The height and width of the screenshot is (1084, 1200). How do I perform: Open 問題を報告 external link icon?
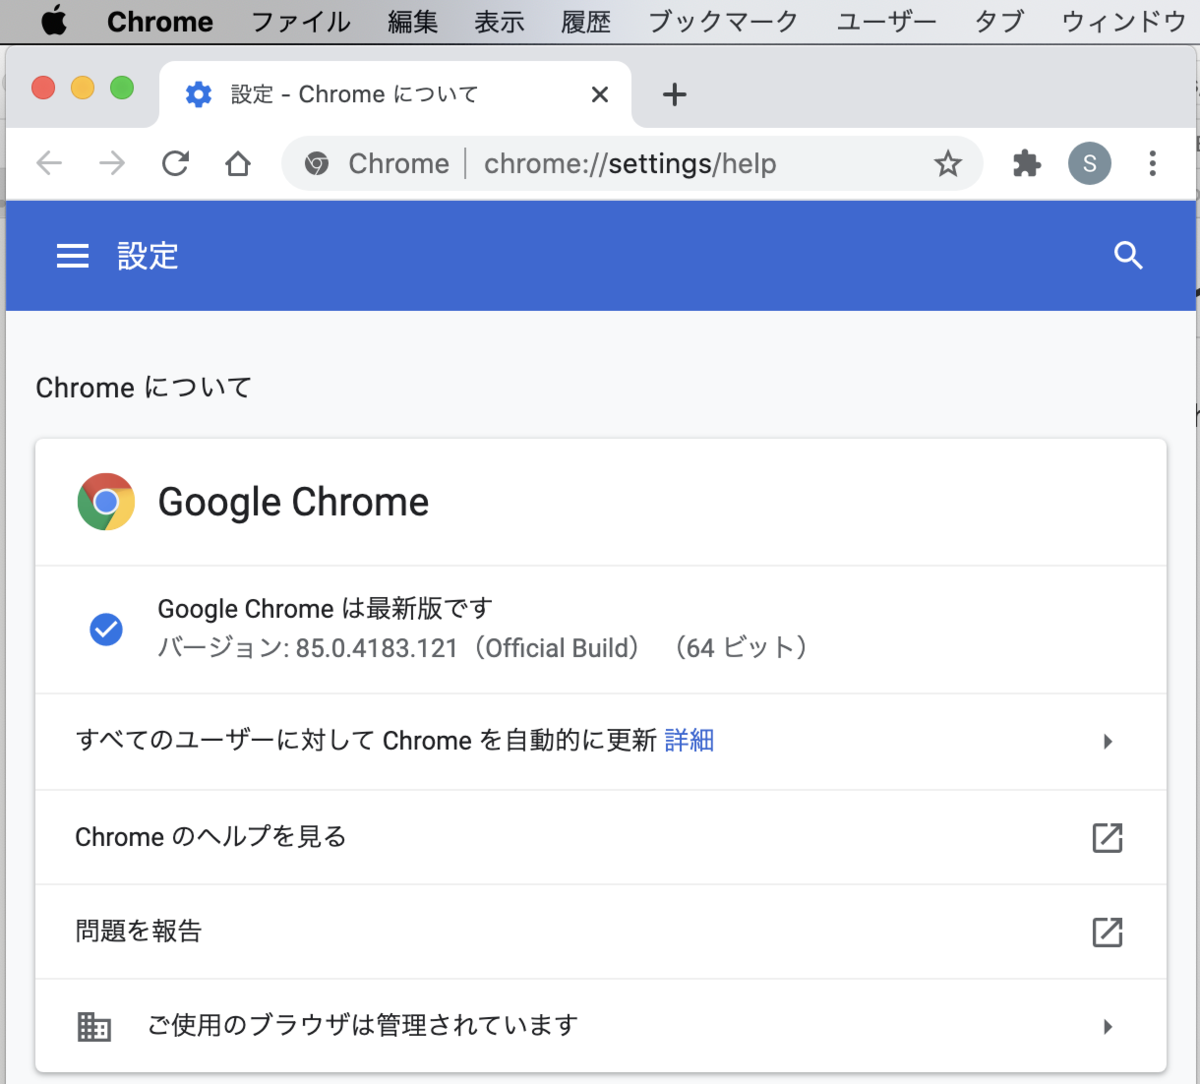[1107, 932]
